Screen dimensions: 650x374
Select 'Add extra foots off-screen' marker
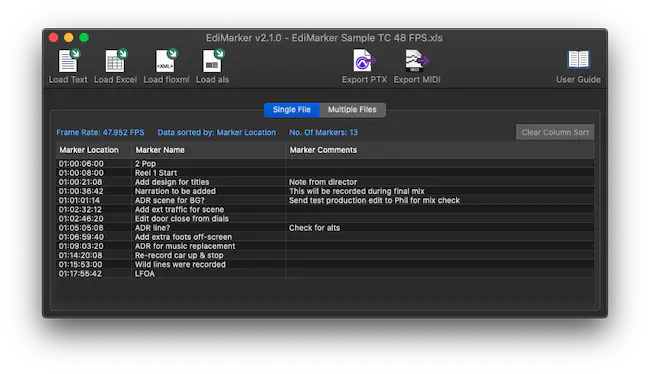183,237
